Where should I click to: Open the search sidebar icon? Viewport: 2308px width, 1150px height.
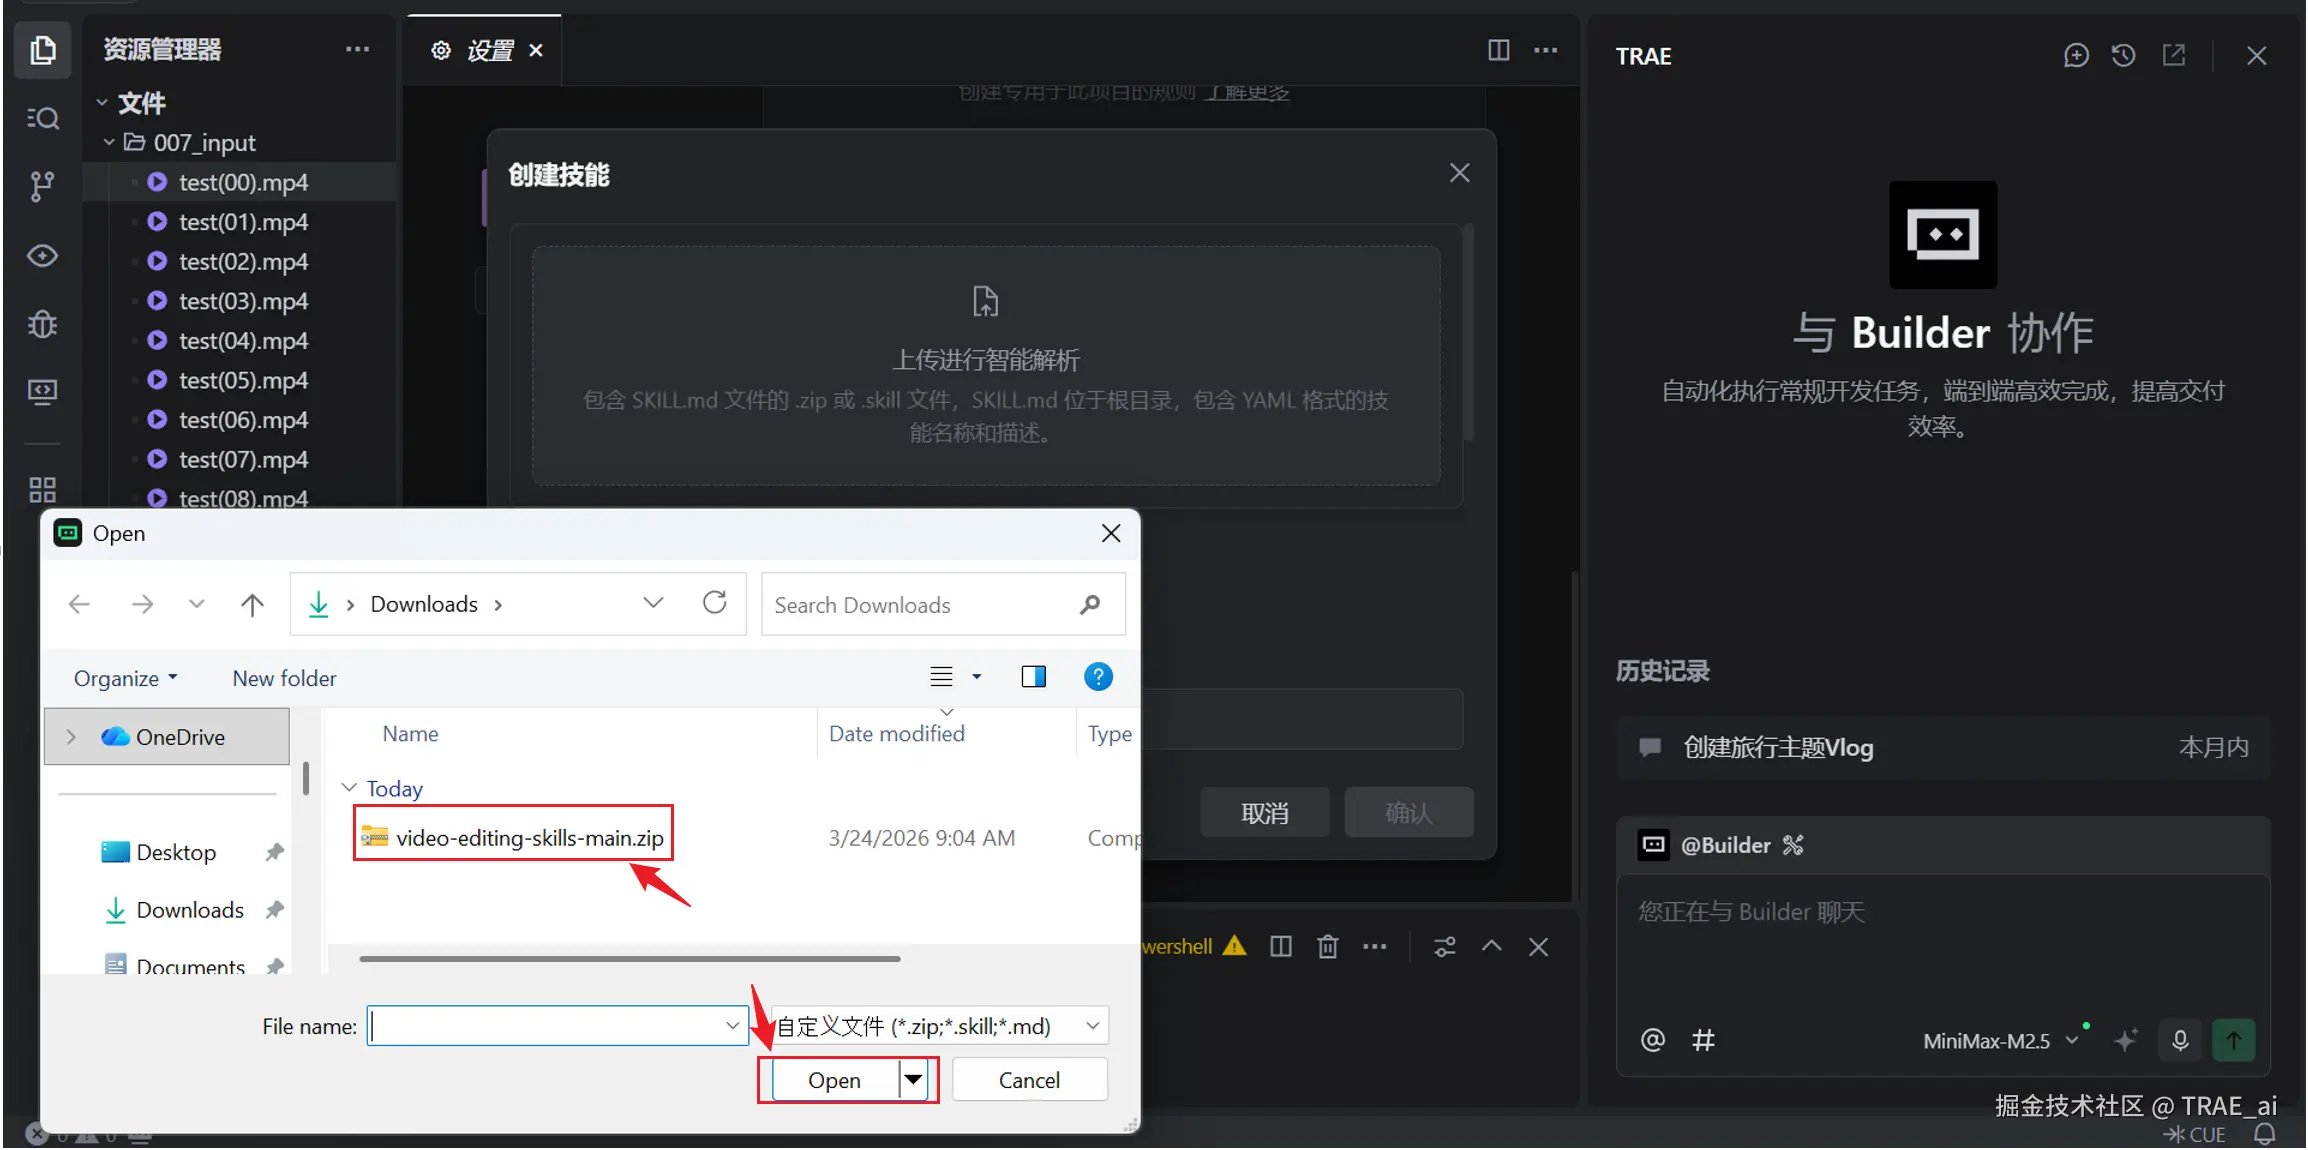pyautogui.click(x=42, y=118)
